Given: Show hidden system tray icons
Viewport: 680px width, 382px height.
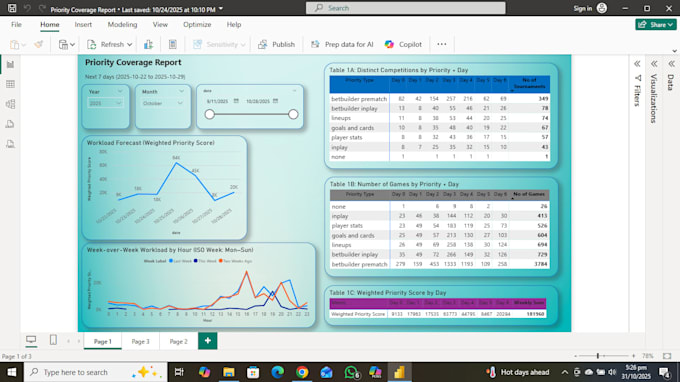Looking at the screenshot, I should (x=565, y=372).
